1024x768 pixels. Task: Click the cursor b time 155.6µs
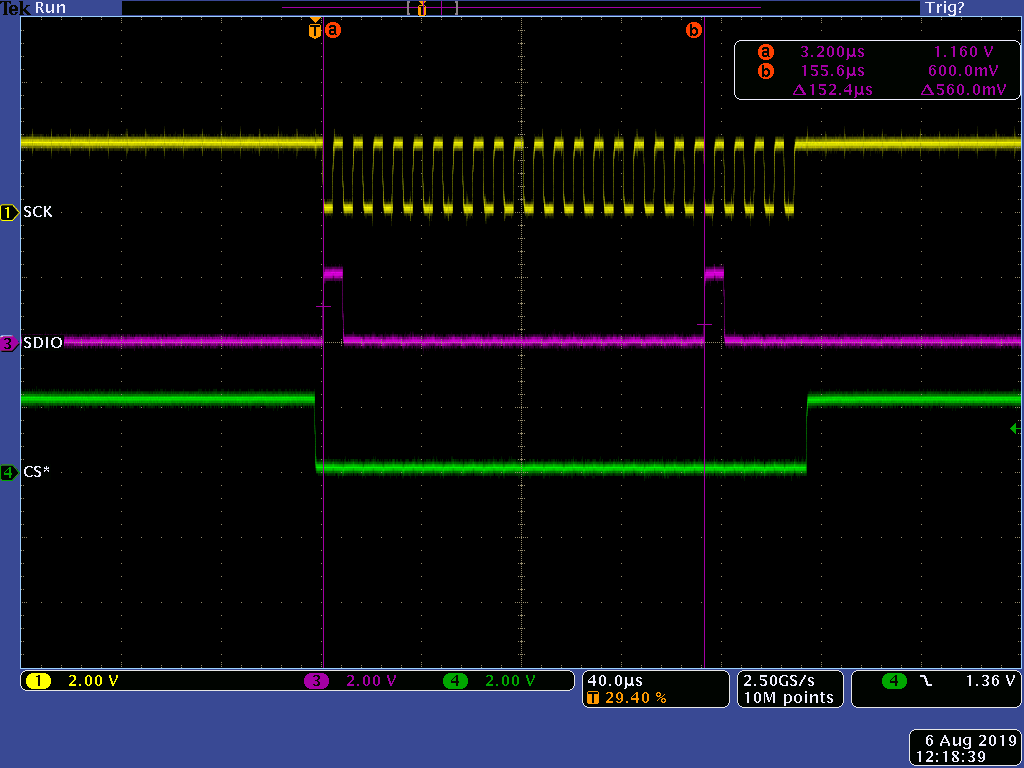coord(832,71)
